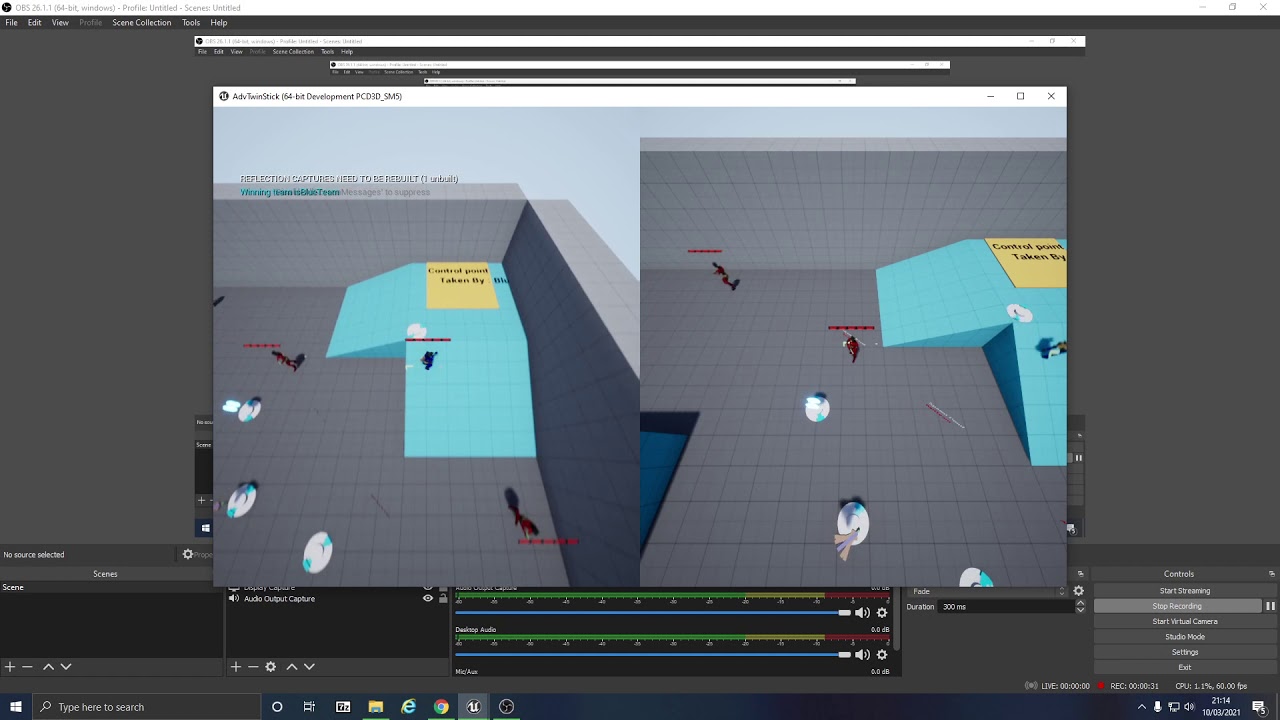Open the Windows Start menu
1280x720 pixels.
[16, 707]
